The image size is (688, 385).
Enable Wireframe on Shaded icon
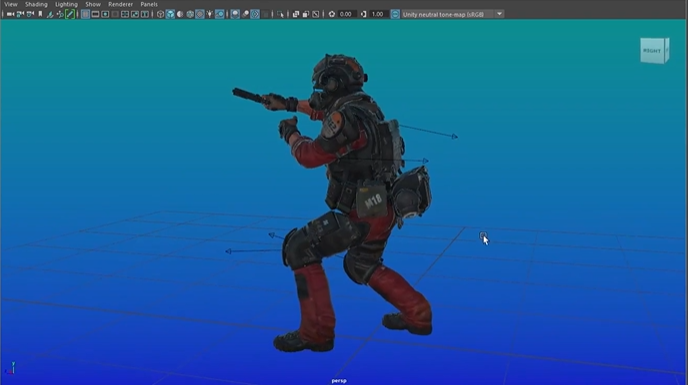pyautogui.click(x=190, y=14)
